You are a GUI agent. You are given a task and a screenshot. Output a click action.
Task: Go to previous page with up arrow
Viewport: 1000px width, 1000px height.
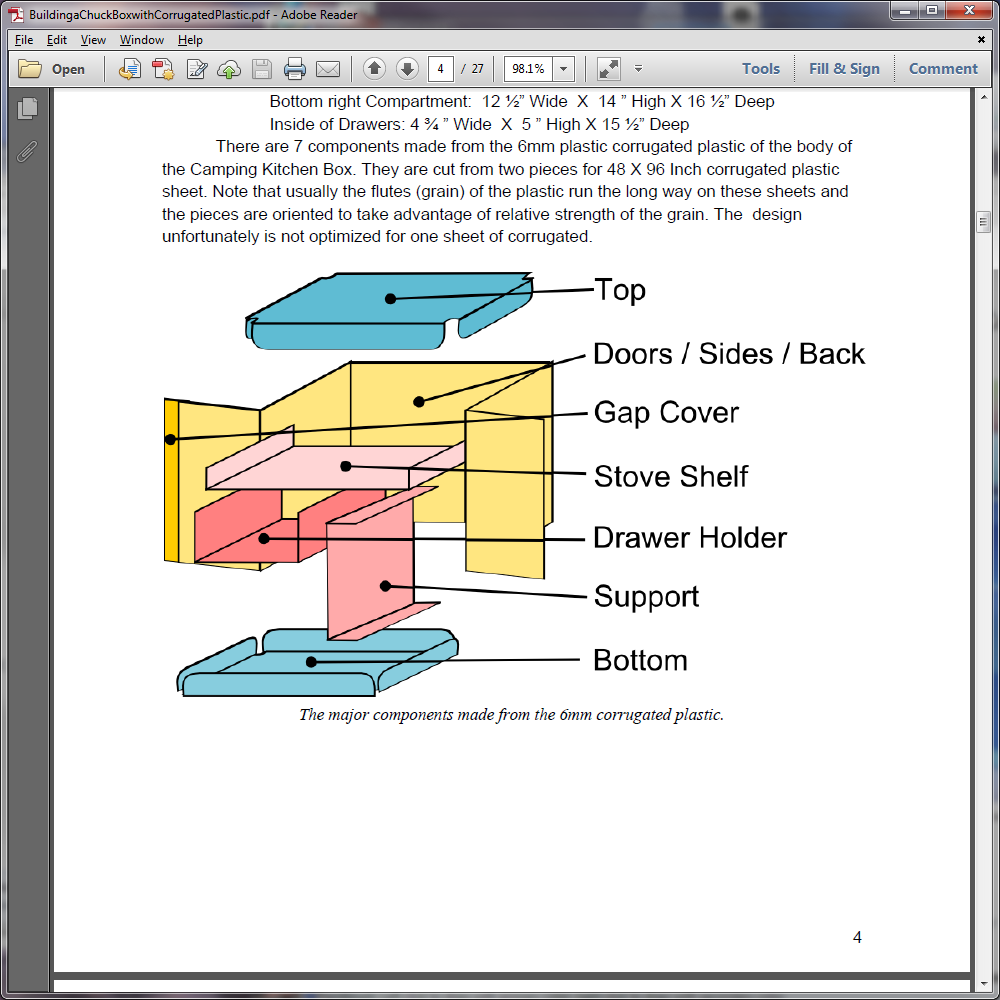pos(374,69)
